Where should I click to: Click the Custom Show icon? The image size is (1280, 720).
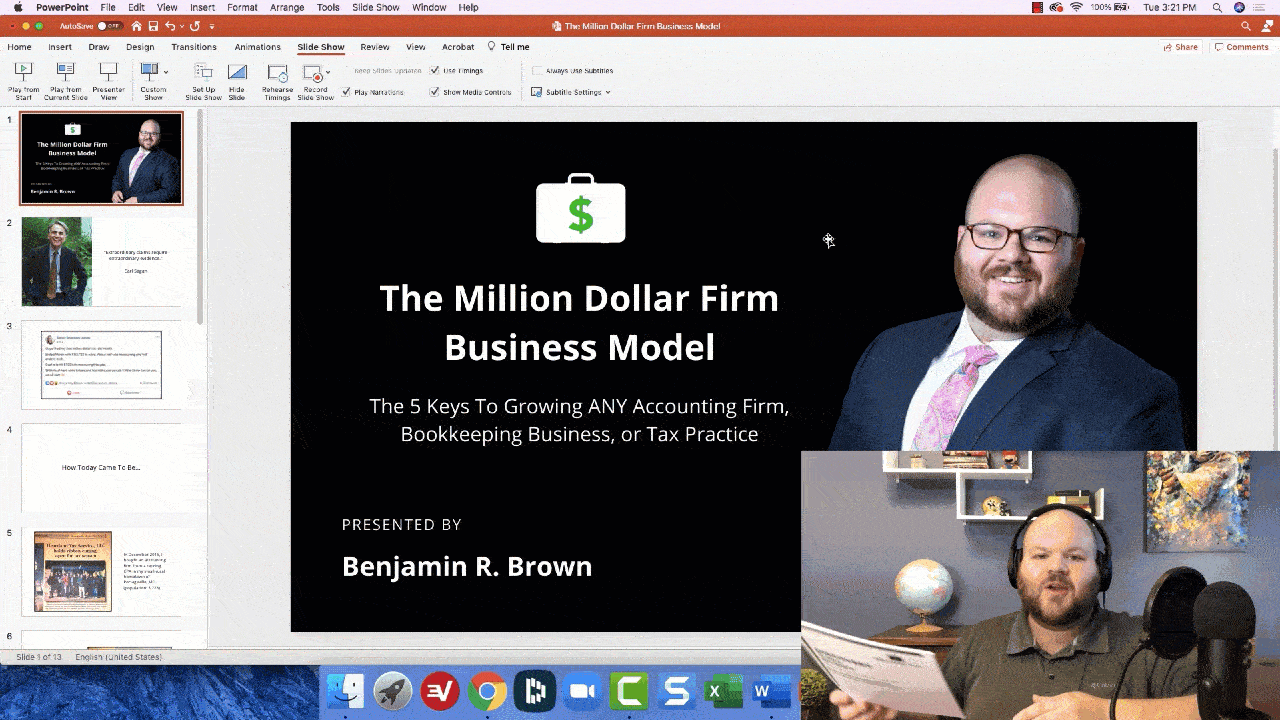click(x=149, y=72)
